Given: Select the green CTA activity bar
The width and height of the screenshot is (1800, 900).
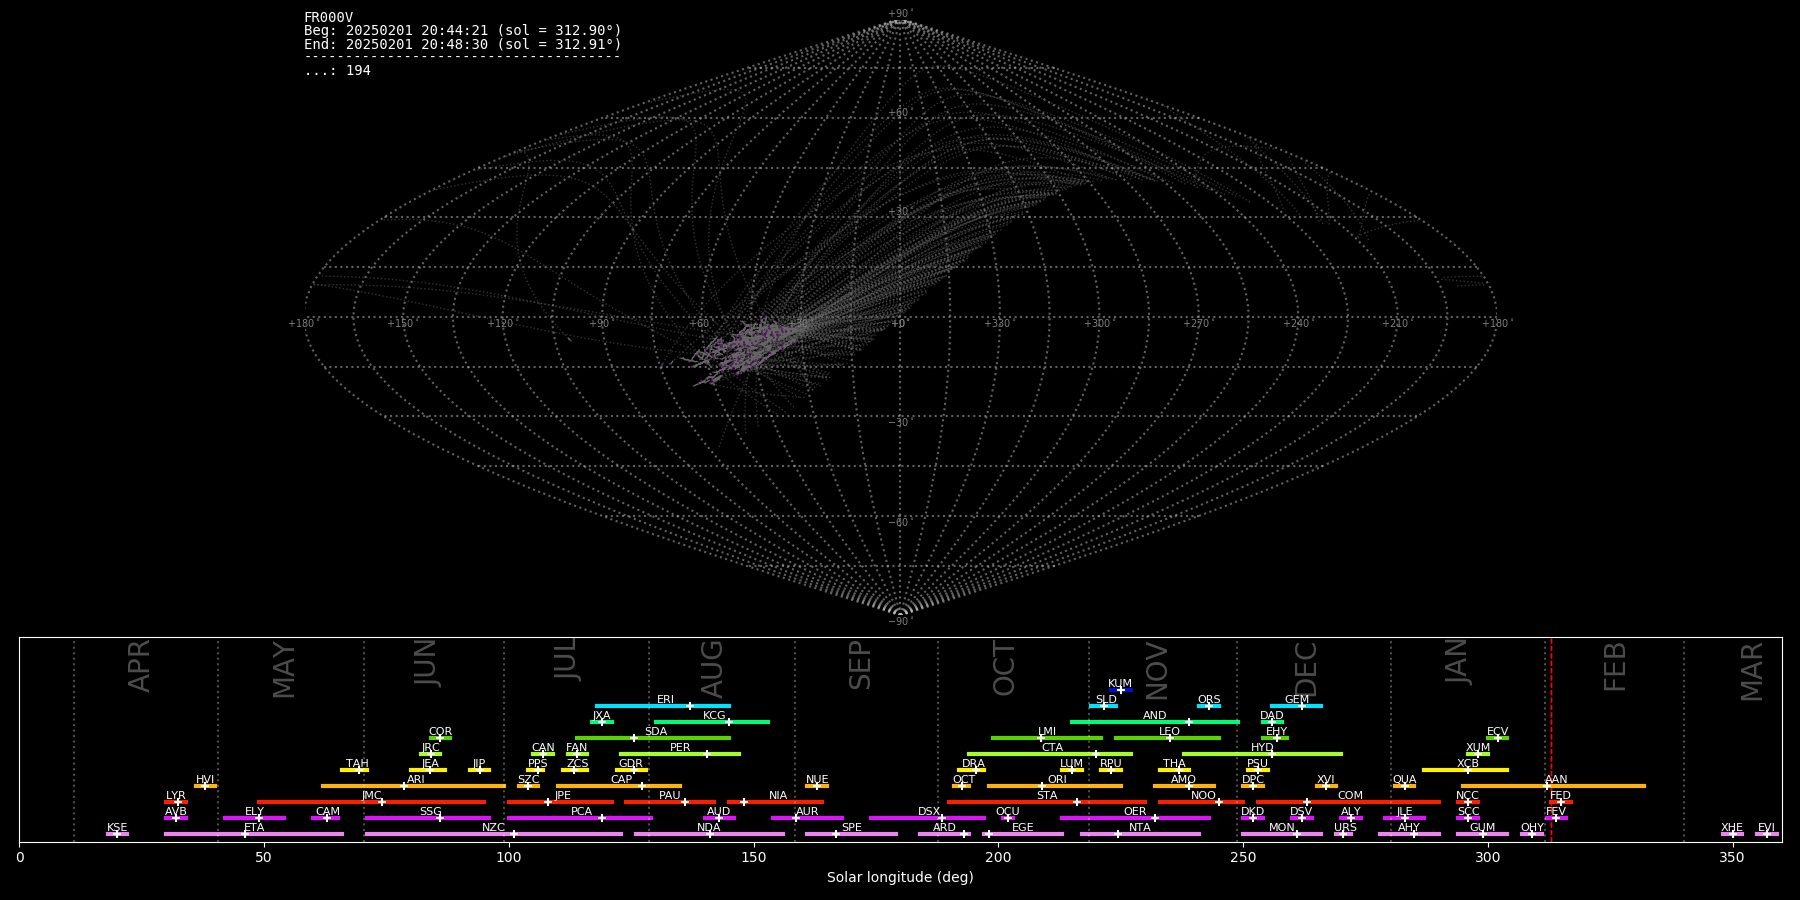Looking at the screenshot, I should point(1050,754).
